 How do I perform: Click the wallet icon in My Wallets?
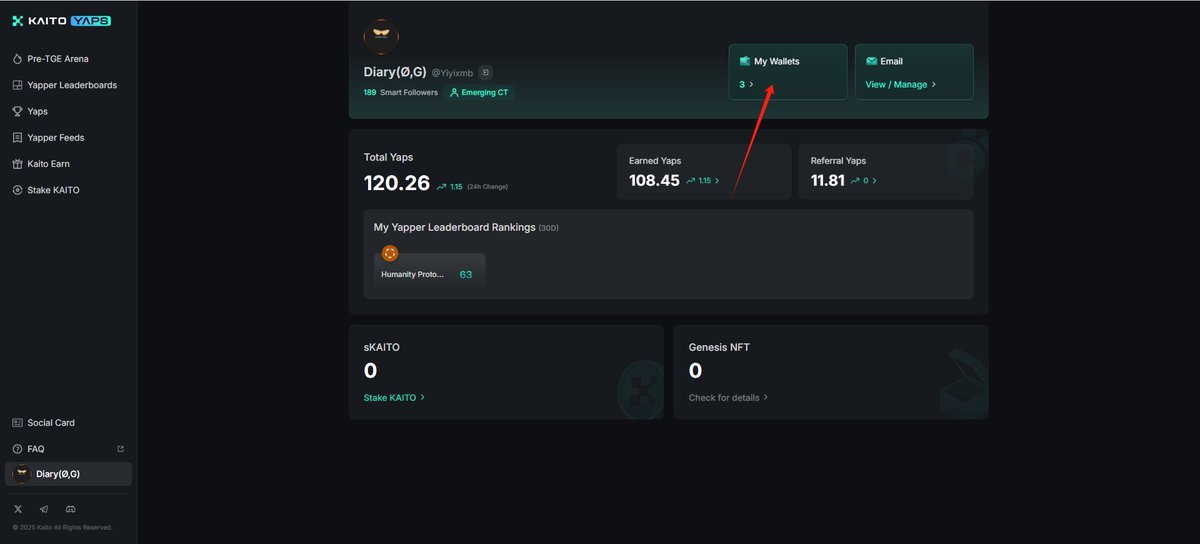[745, 61]
